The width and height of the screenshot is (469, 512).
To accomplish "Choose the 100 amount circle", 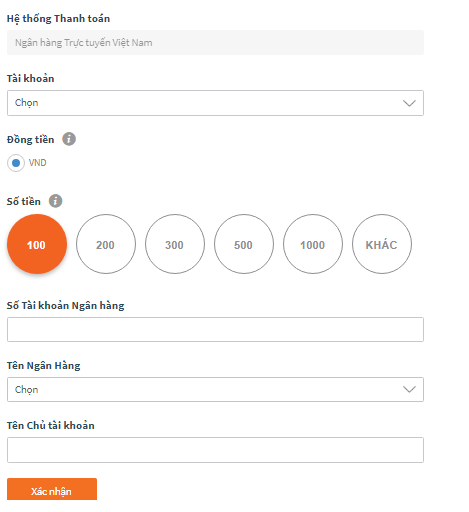I will (x=37, y=244).
